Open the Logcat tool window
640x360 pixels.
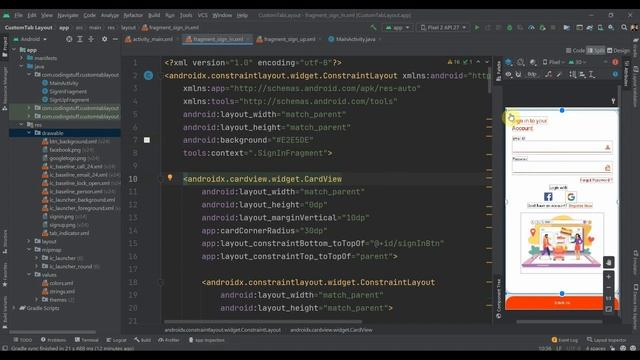tap(116, 340)
